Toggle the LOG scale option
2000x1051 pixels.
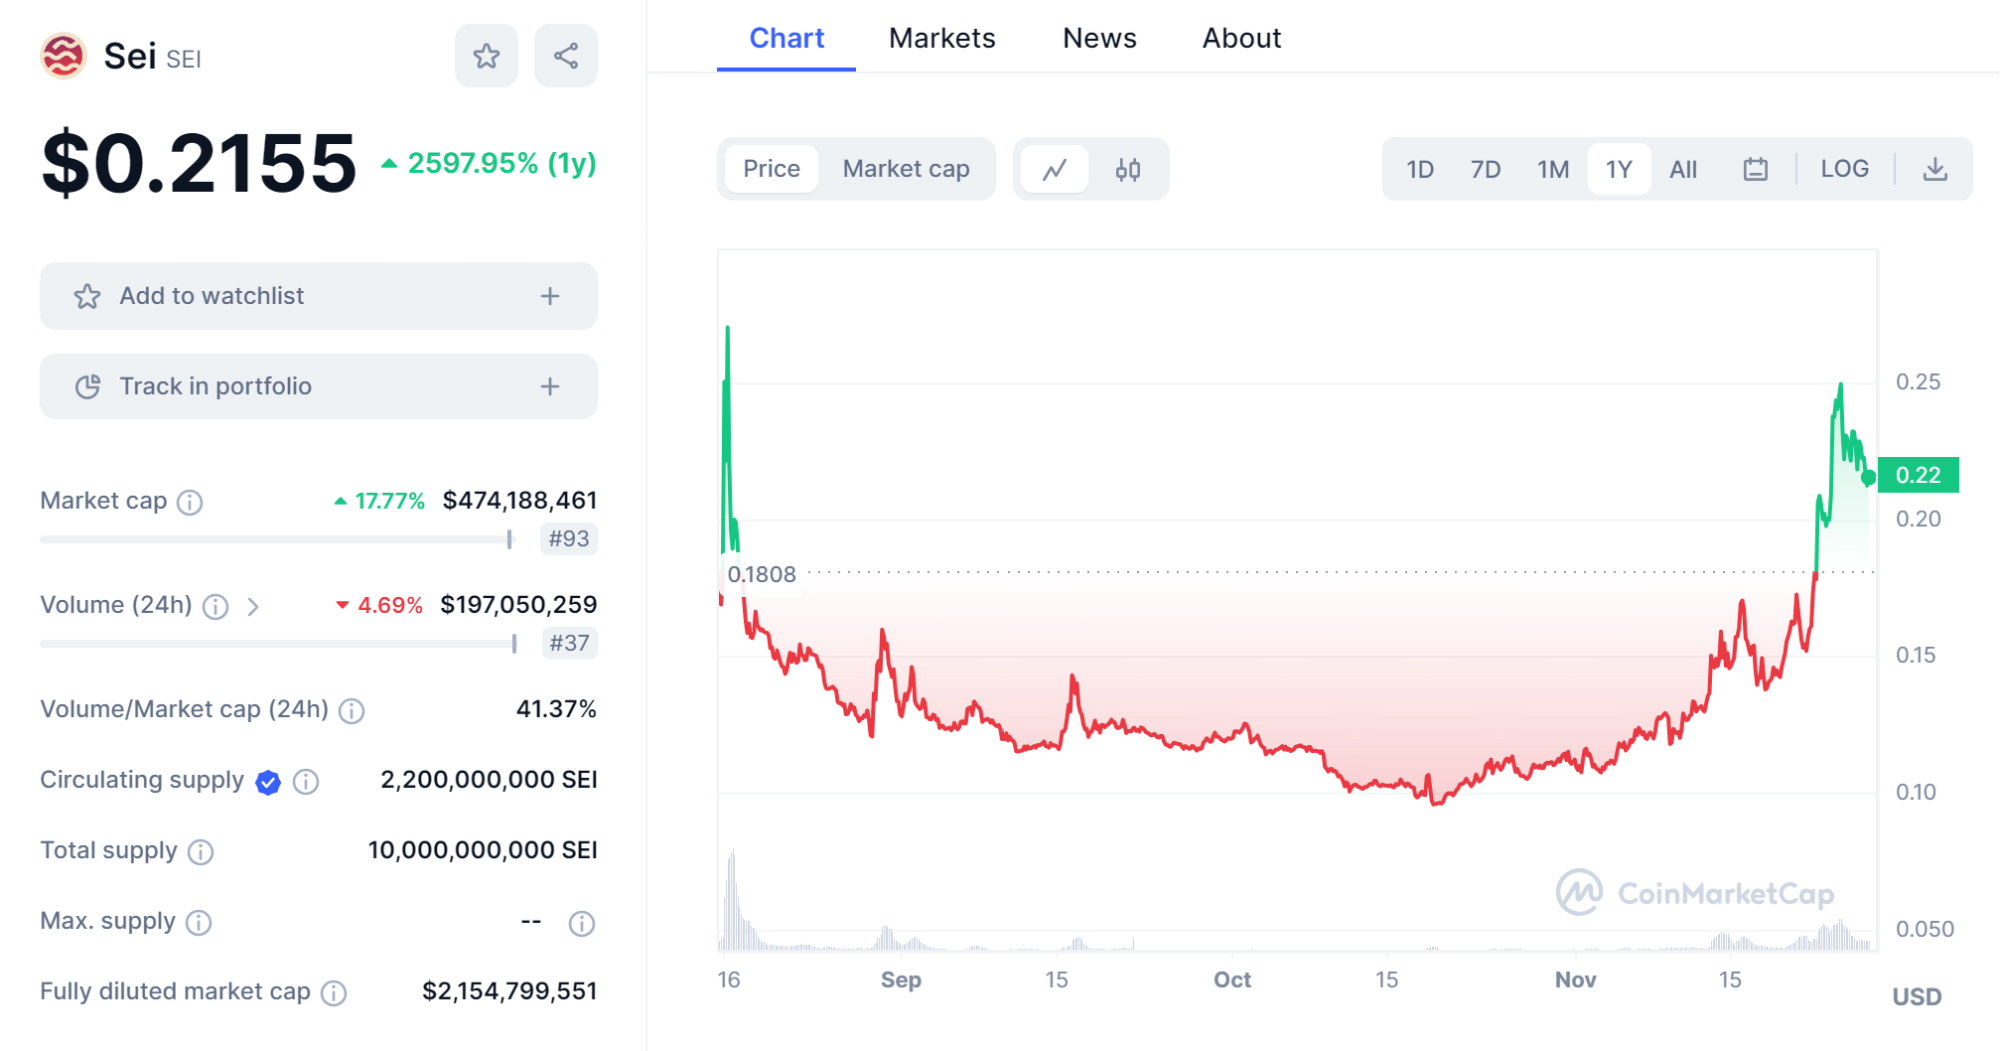click(x=1844, y=169)
